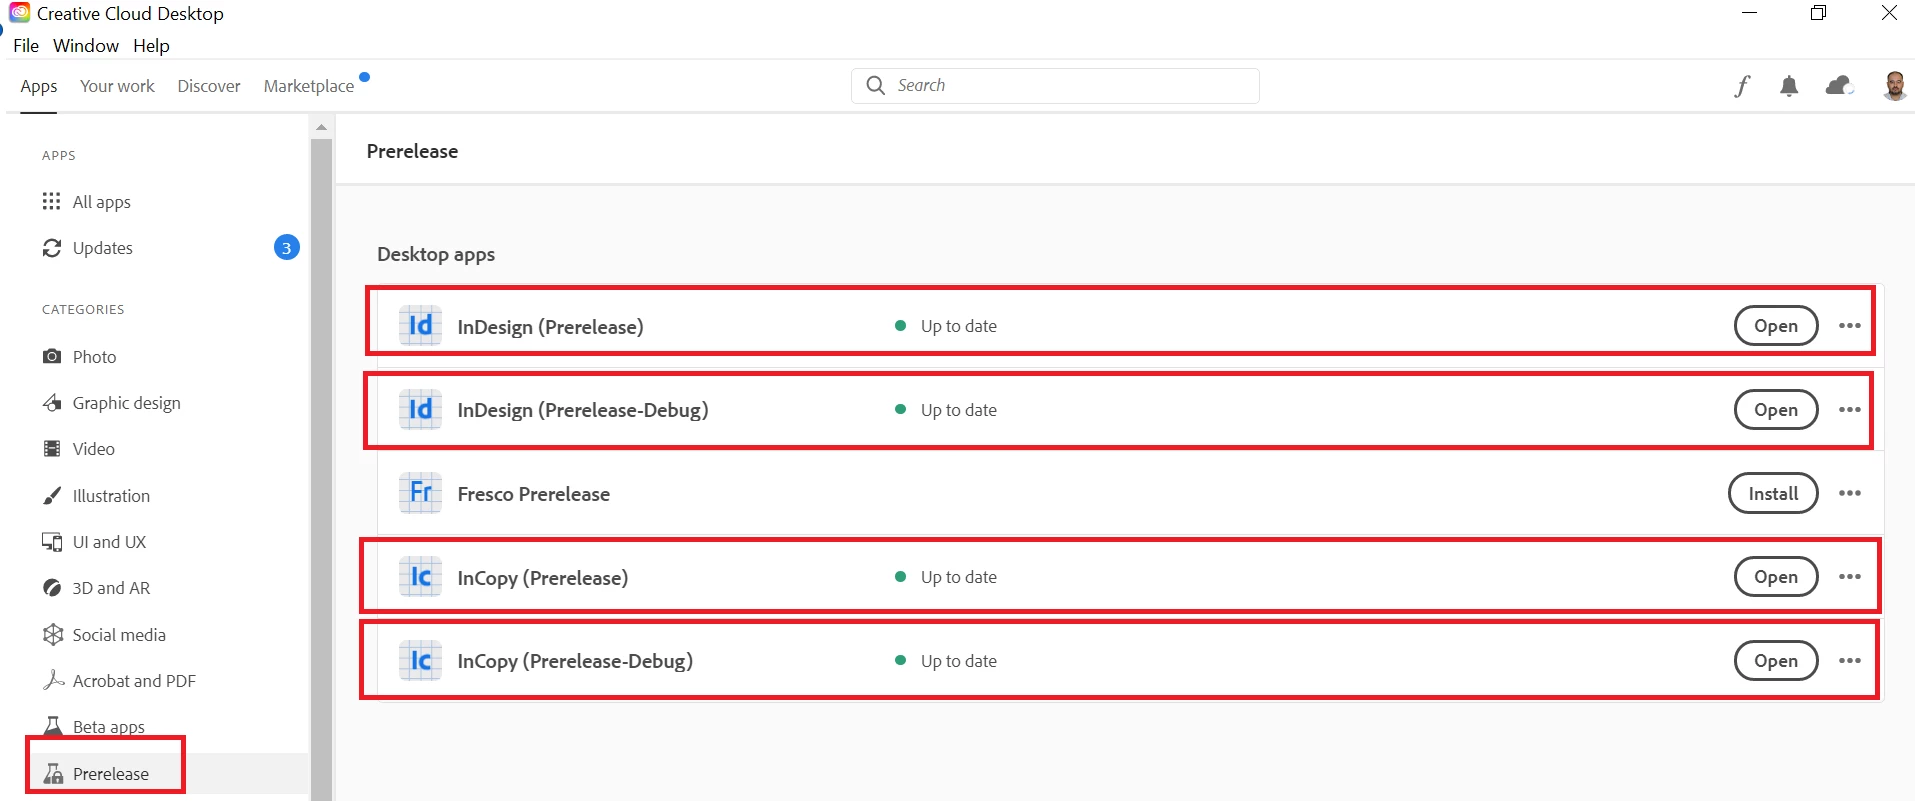Click the Photo camera icon
Screen dimensions: 1915x801
click(52, 356)
